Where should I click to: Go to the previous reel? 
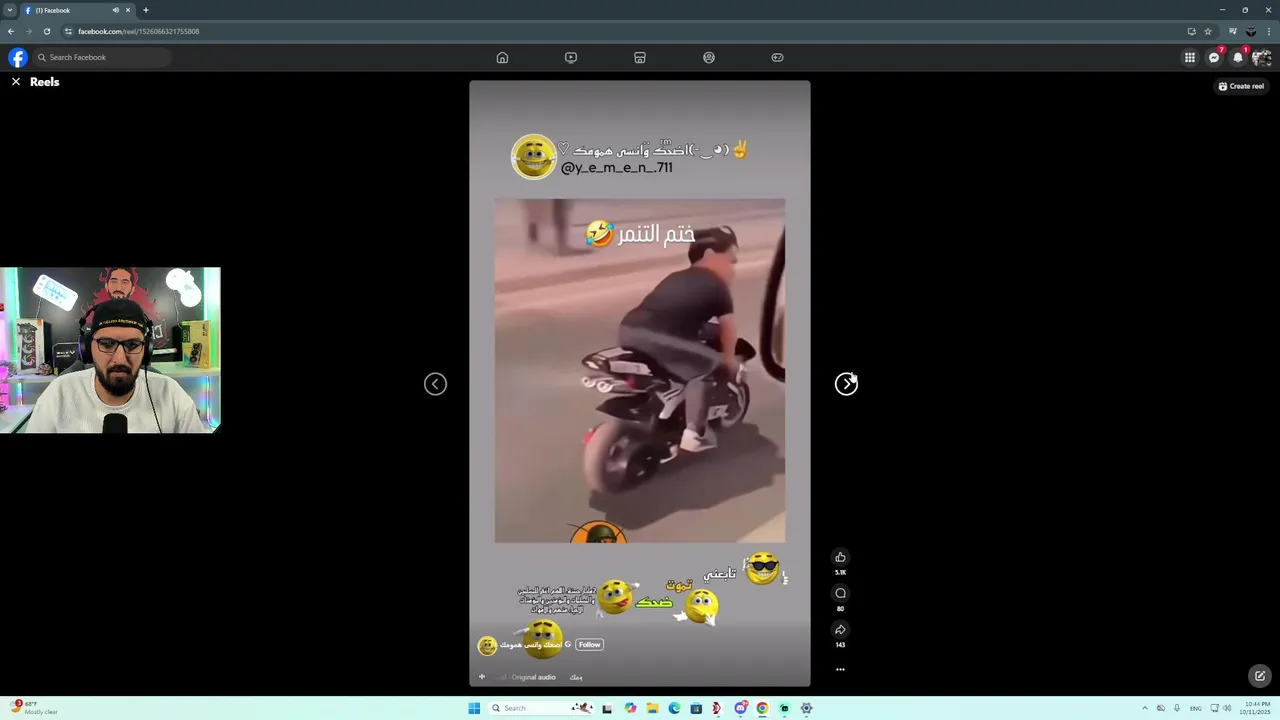tap(435, 384)
